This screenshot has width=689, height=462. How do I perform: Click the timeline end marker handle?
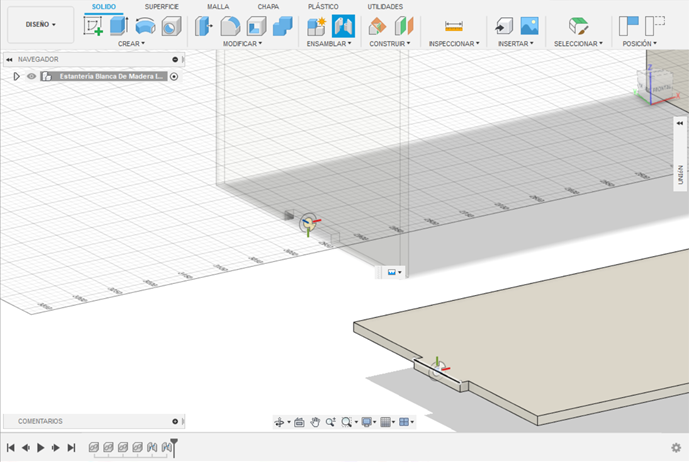pos(174,447)
